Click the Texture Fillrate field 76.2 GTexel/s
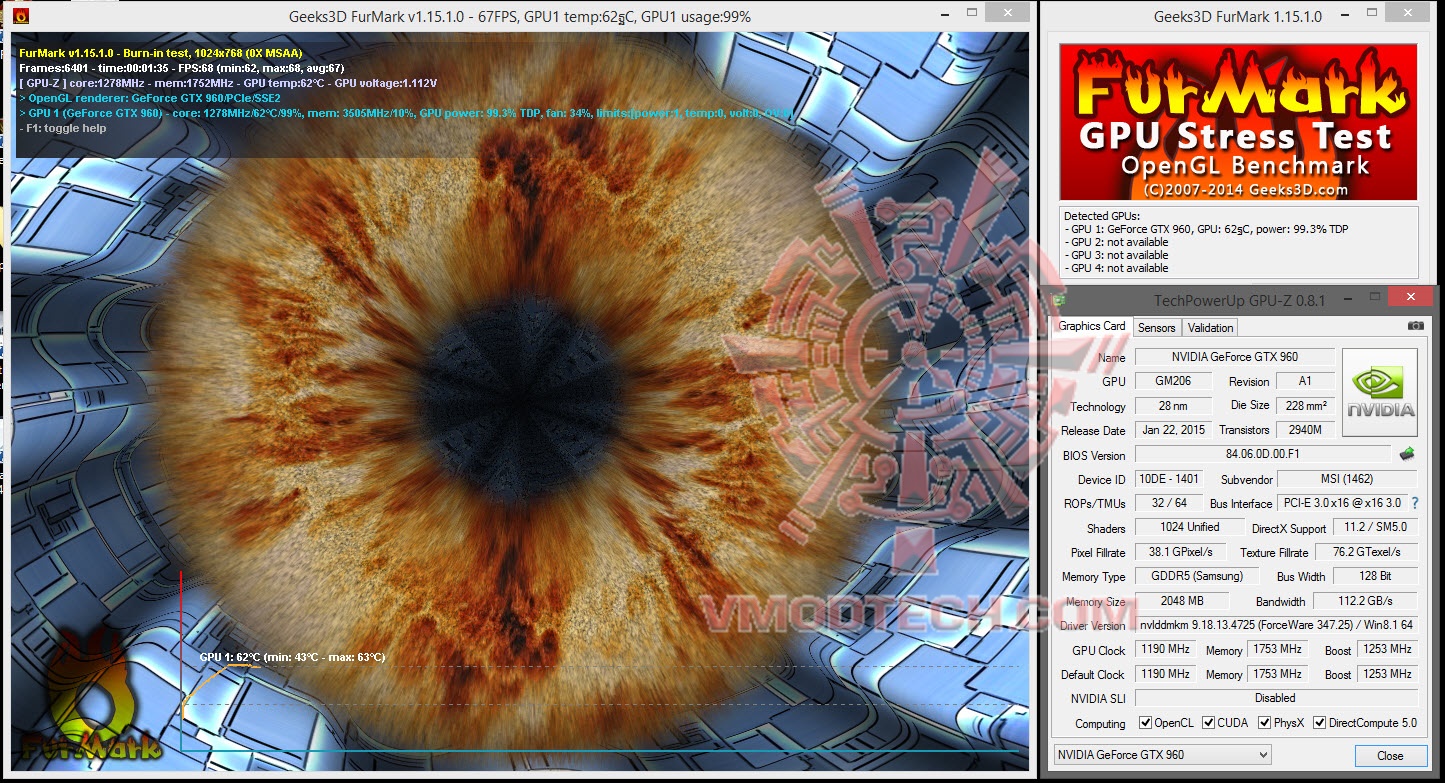The image size is (1445, 783). click(1368, 552)
